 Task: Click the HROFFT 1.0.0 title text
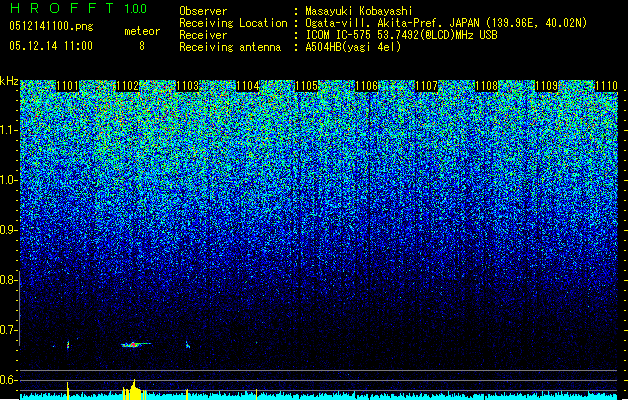79,8
